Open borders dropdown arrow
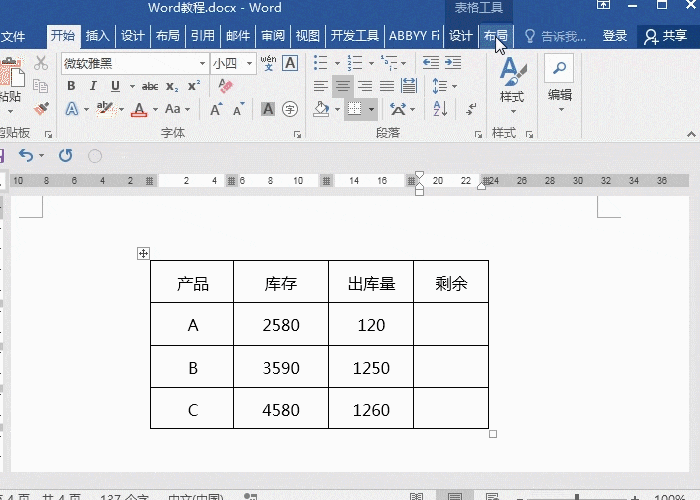The image size is (700, 500). pyautogui.click(x=371, y=109)
